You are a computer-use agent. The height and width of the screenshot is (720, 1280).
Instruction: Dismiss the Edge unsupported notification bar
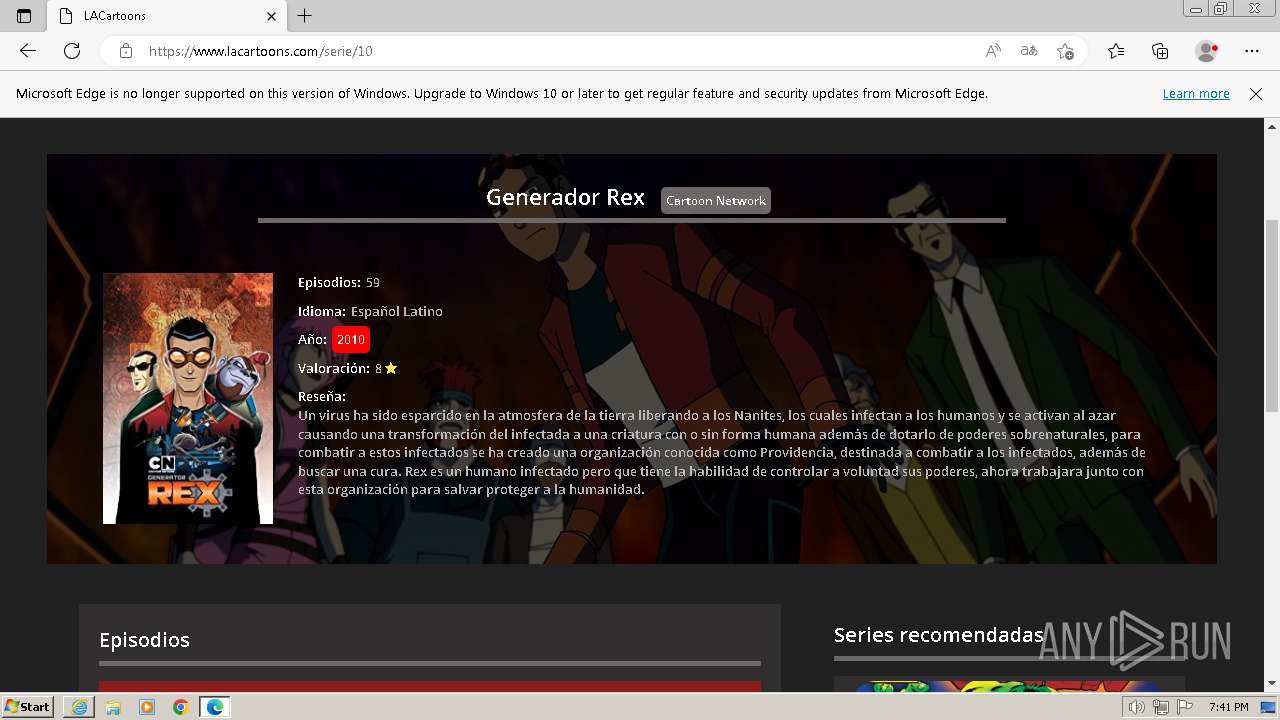pos(1256,94)
